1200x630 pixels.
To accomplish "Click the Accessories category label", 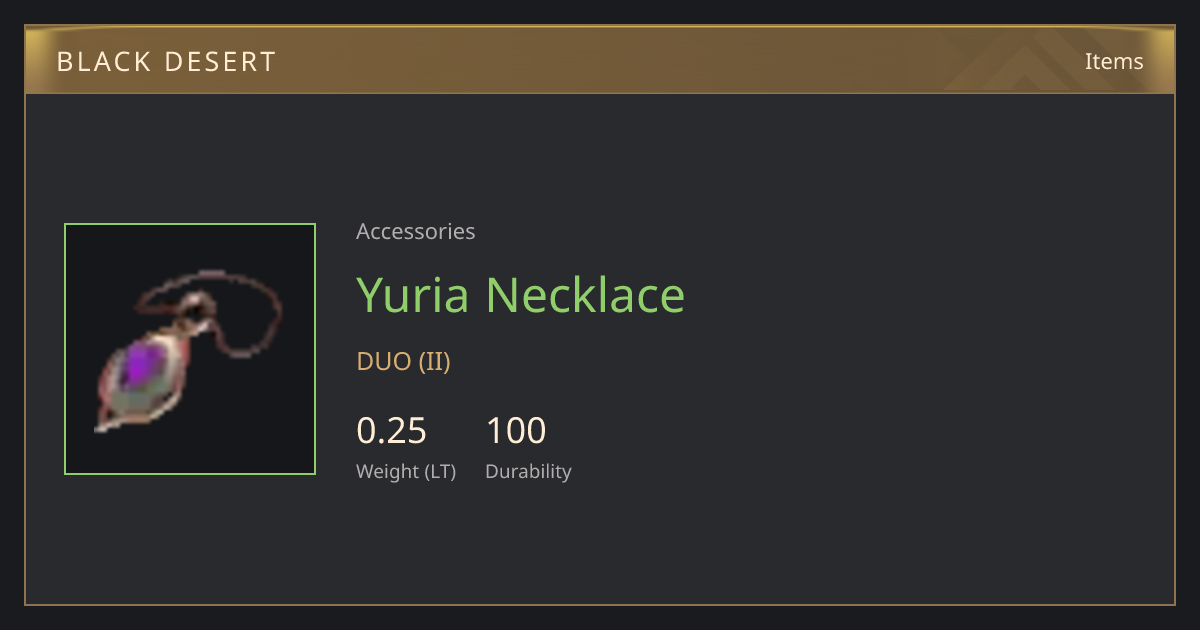I will click(x=416, y=231).
